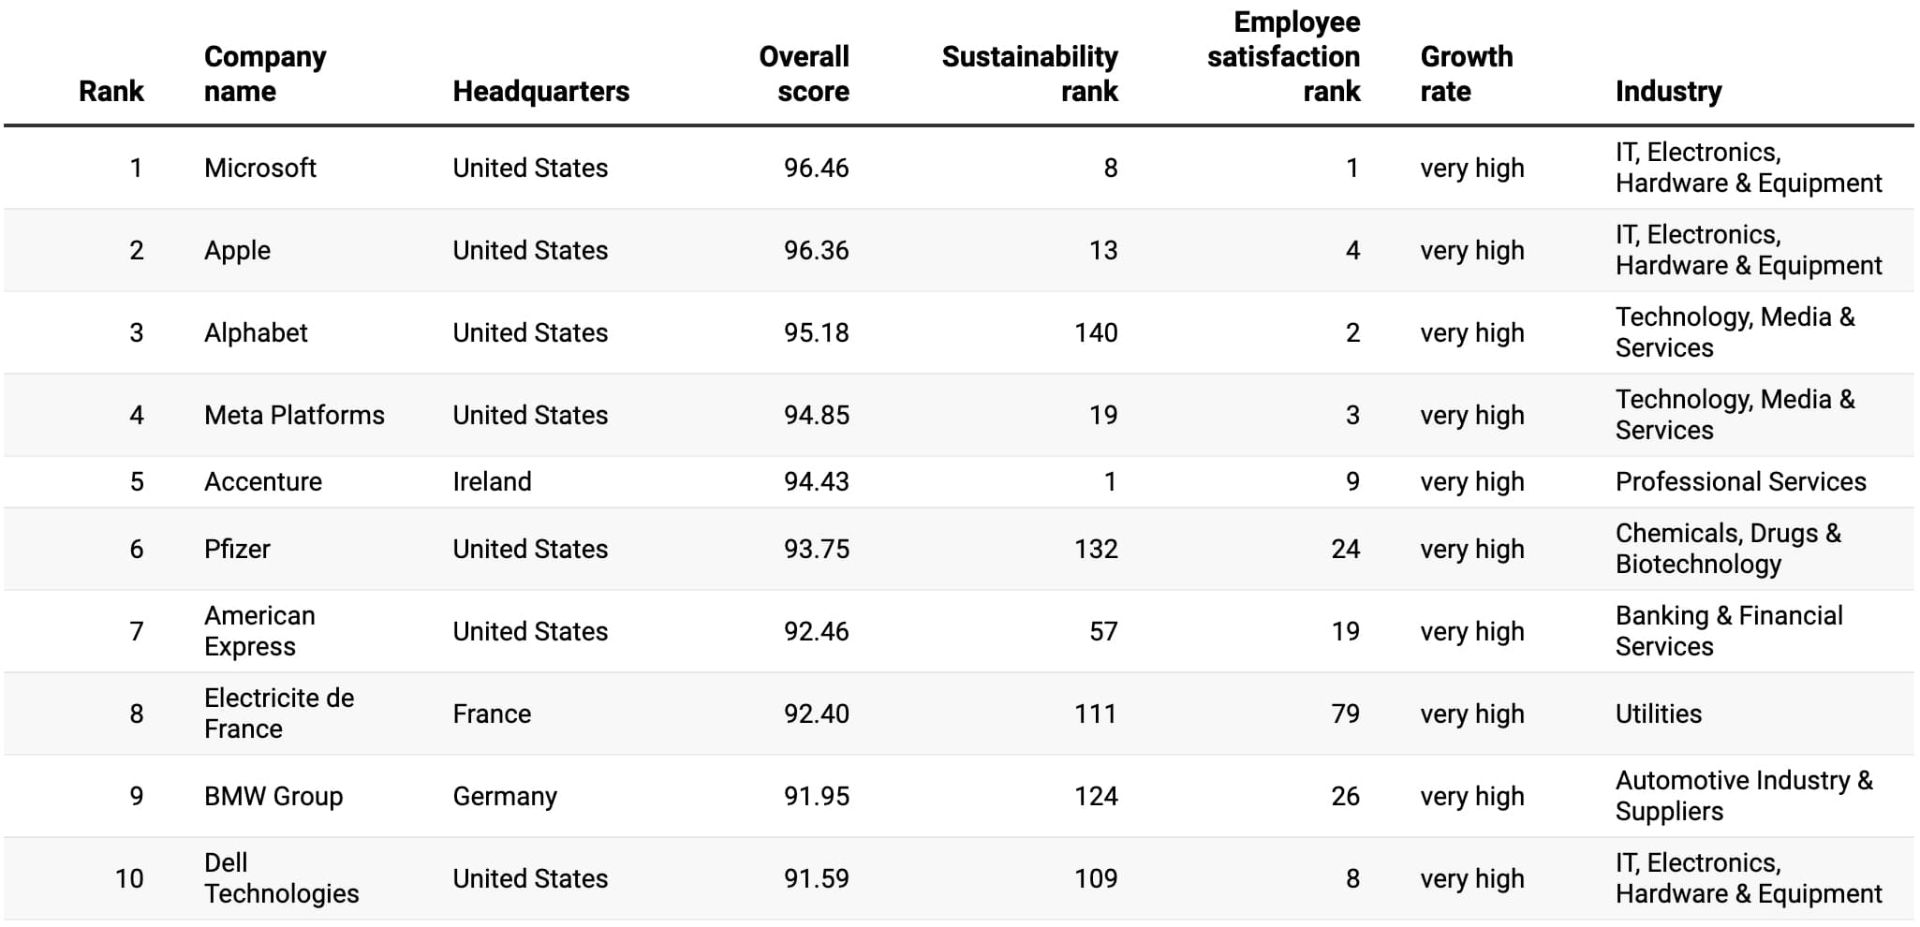Select Accenture in the company column
The image size is (1920, 927).
point(263,482)
